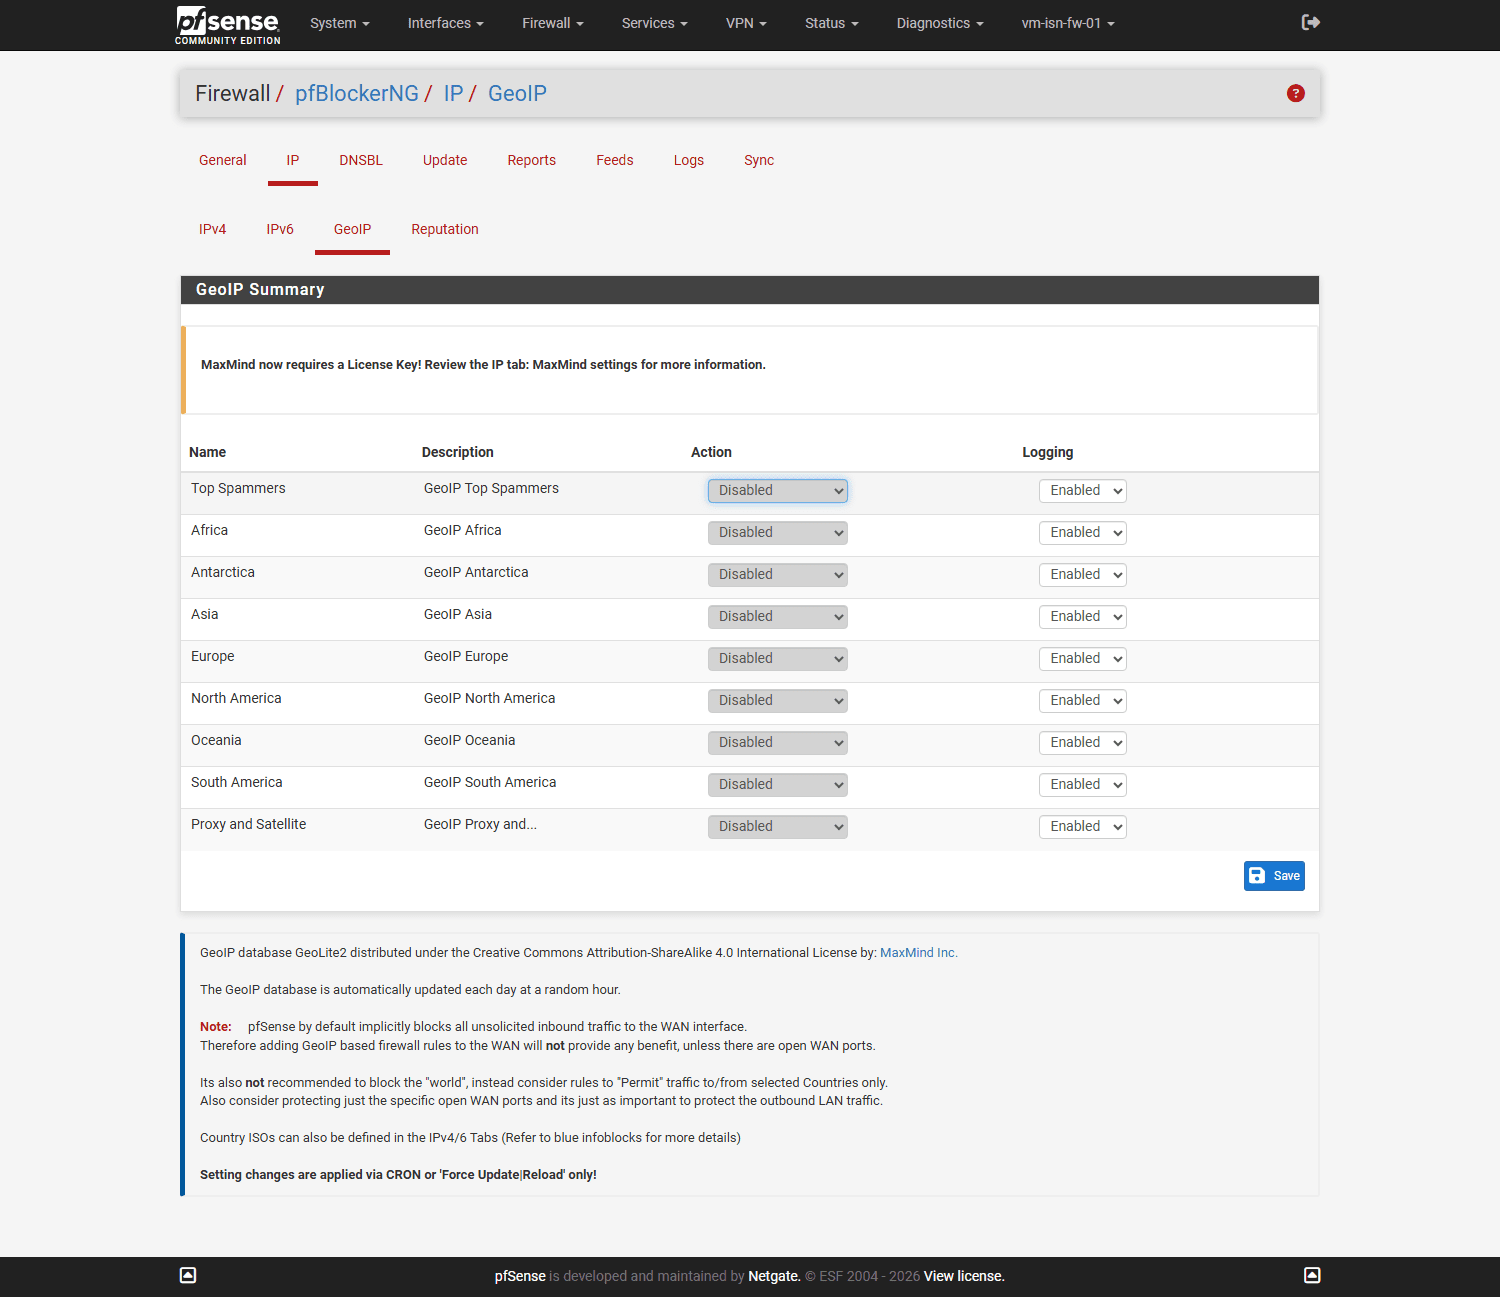Click the footer scroll-to-top icon at right

1312,1275
